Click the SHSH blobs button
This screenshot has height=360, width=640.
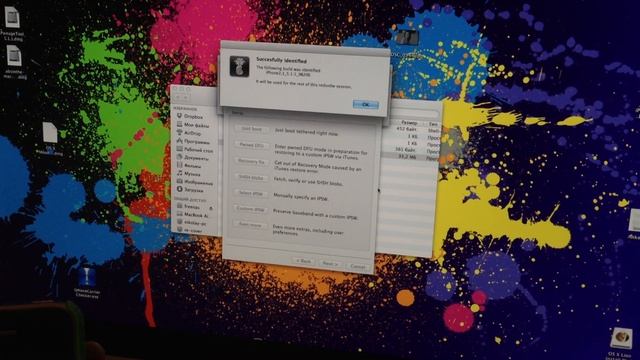pyautogui.click(x=251, y=178)
